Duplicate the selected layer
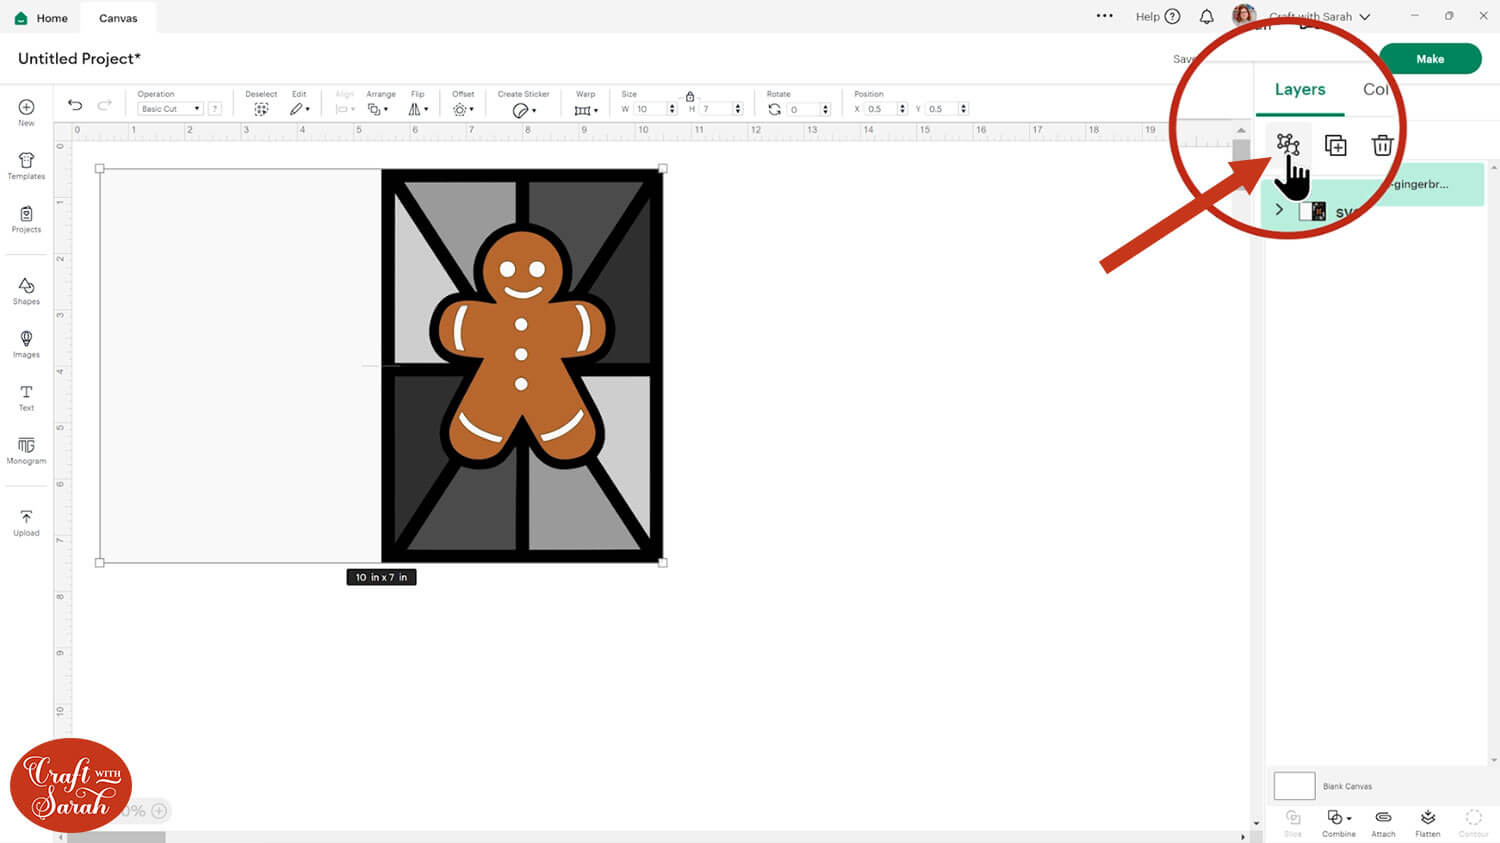 (x=1335, y=145)
